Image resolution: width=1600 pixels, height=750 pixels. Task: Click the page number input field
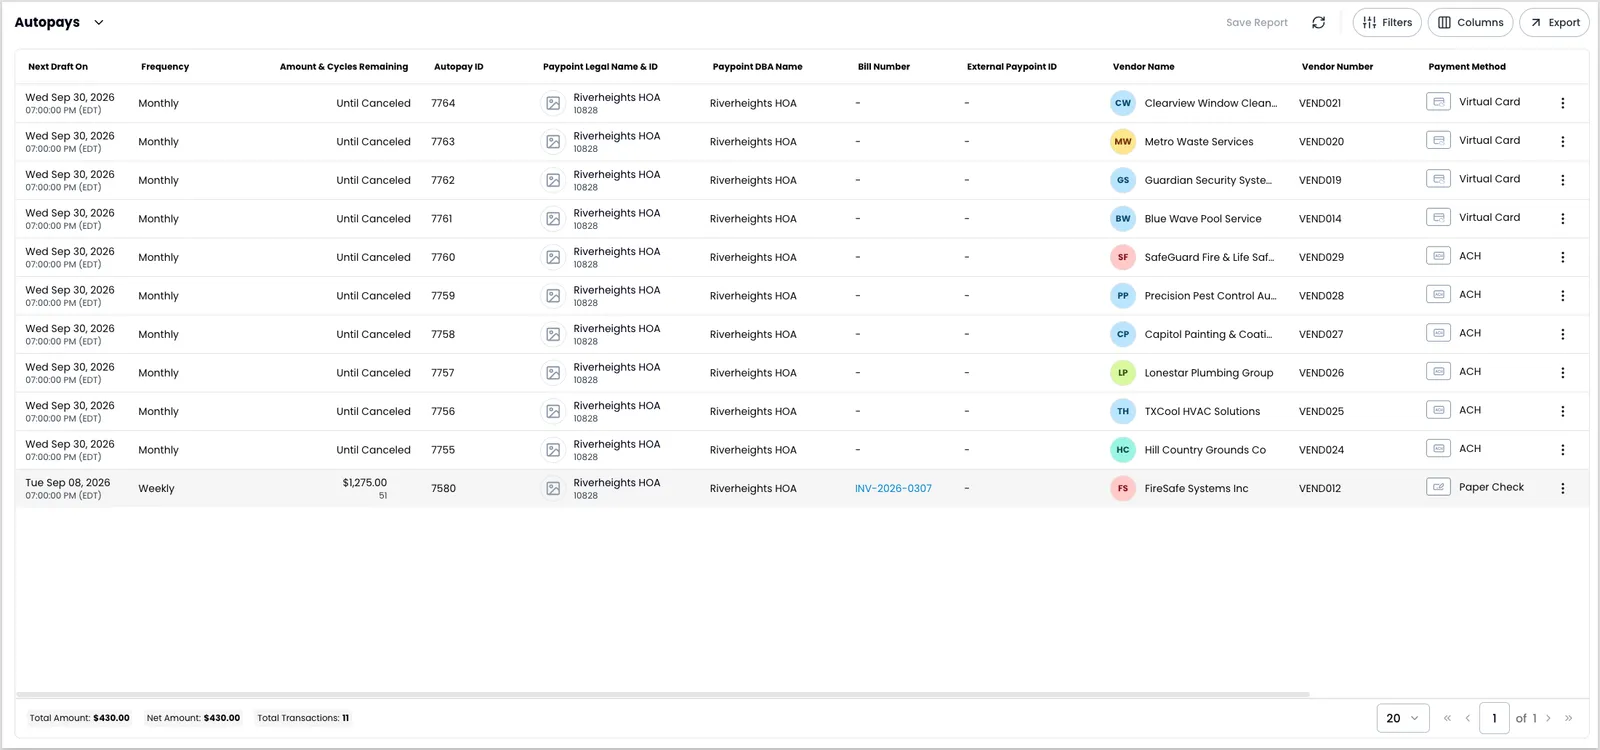click(x=1494, y=718)
